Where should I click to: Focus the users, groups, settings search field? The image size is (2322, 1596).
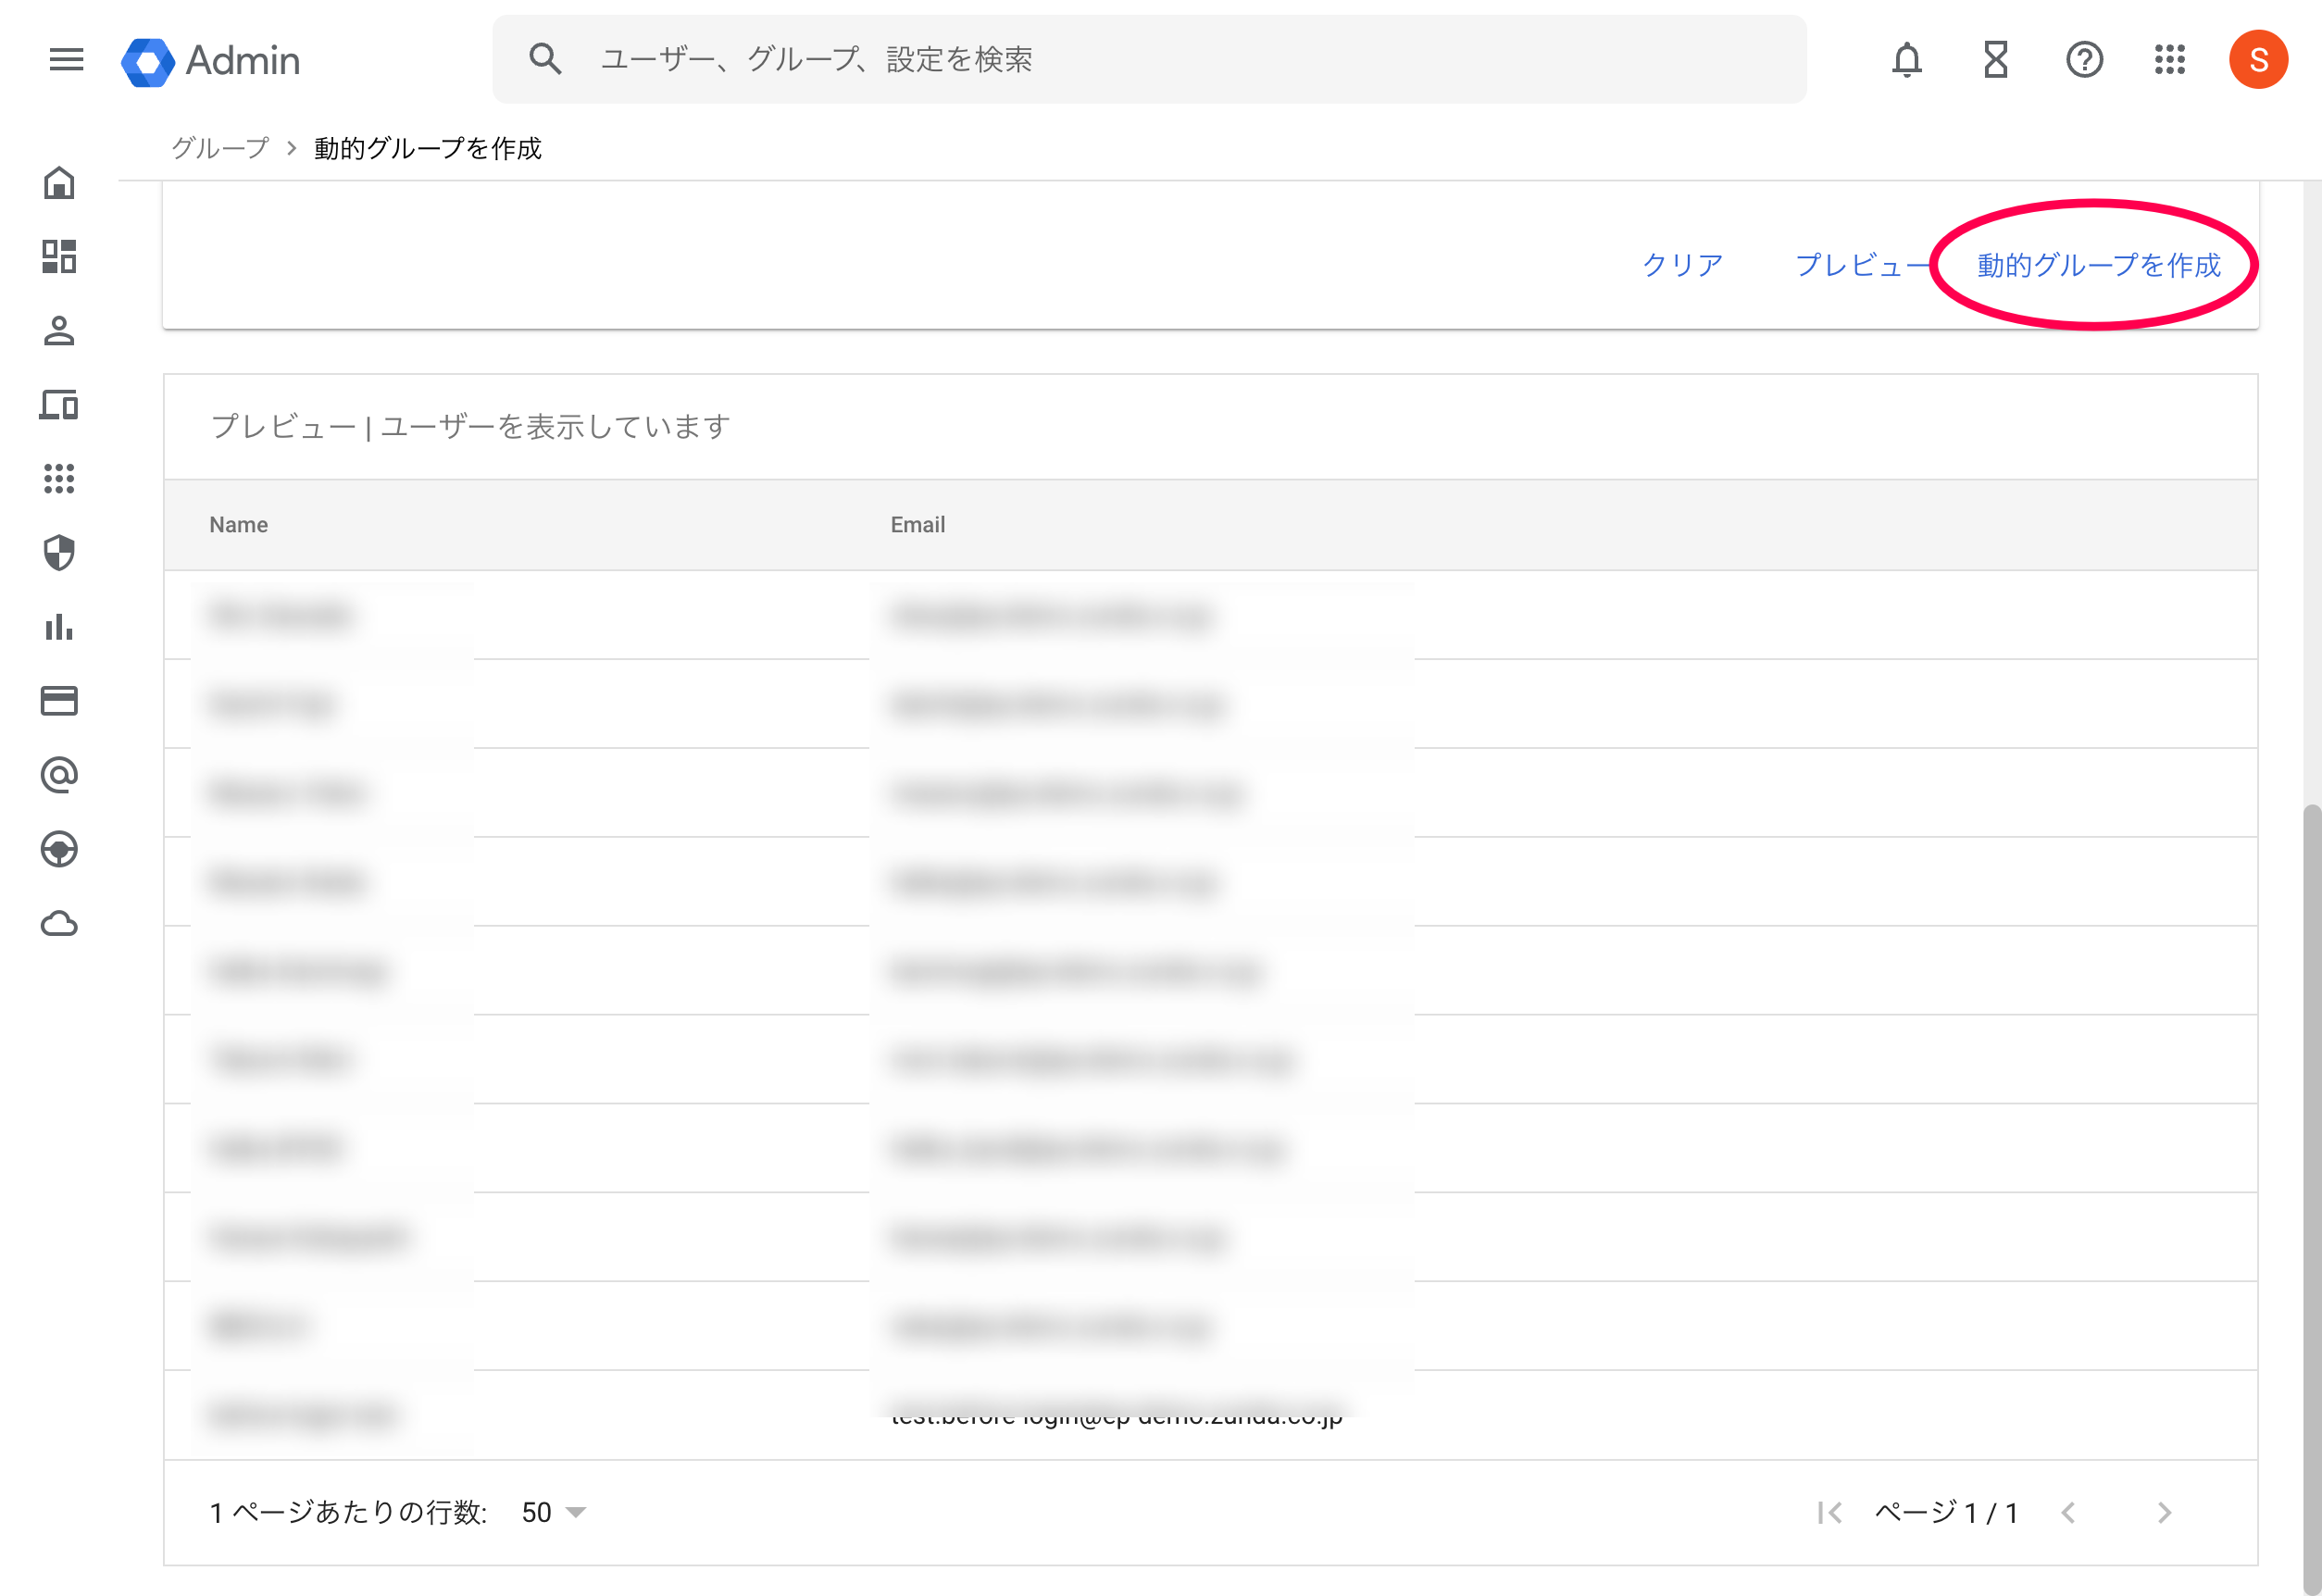click(1149, 60)
